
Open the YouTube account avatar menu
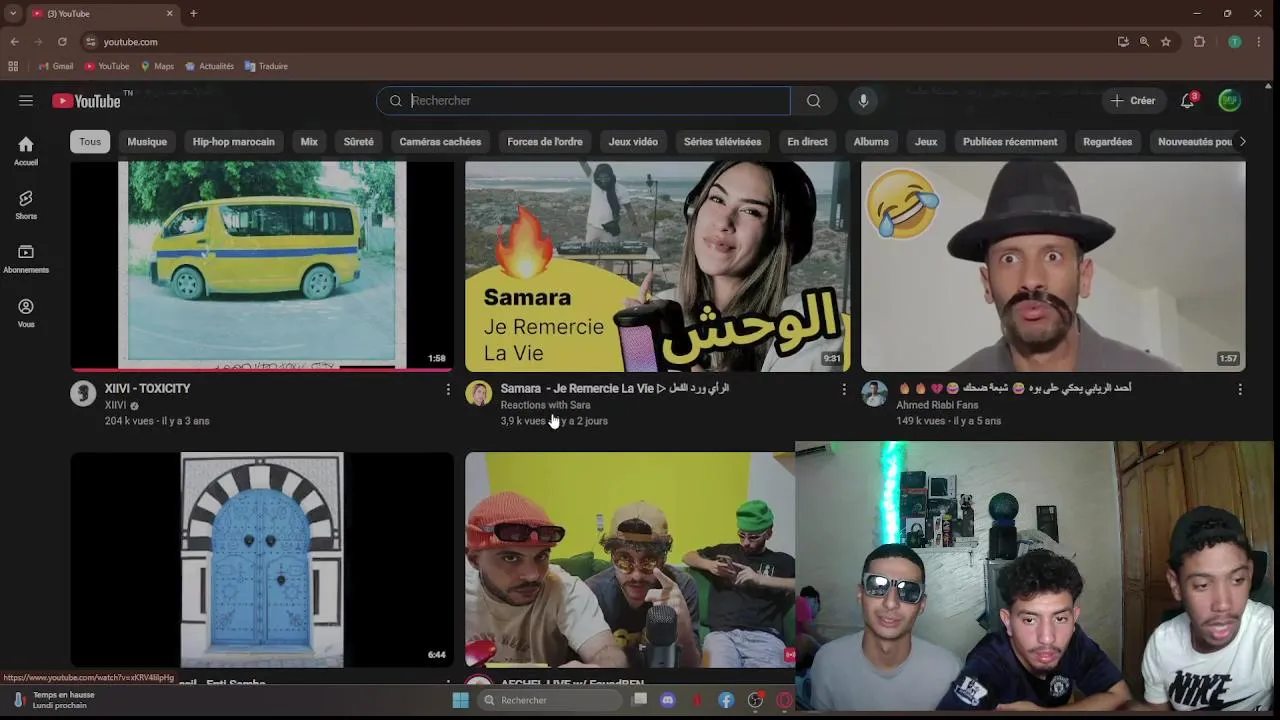point(1229,100)
